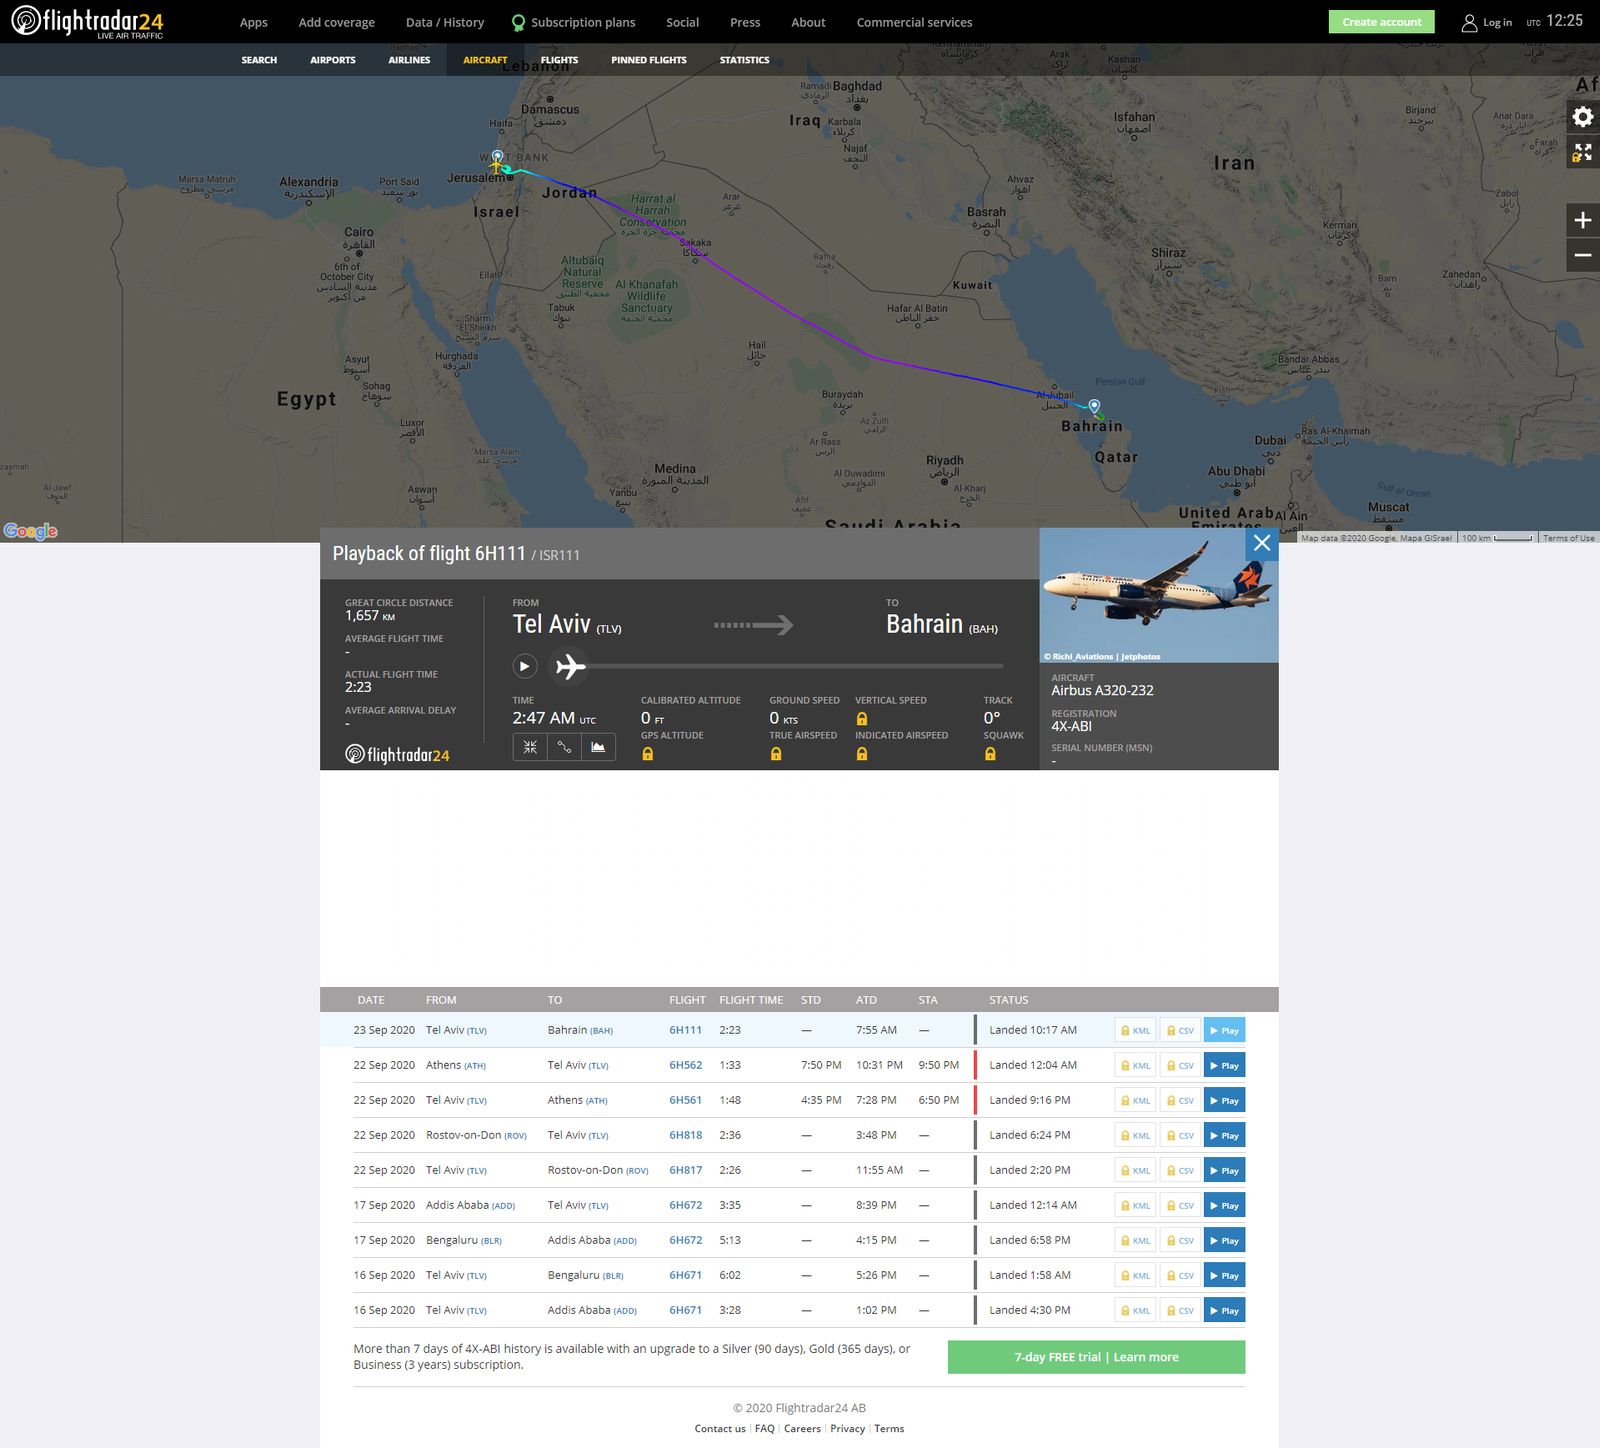Toggle flight route path icon
The height and width of the screenshot is (1448, 1600).
[564, 747]
